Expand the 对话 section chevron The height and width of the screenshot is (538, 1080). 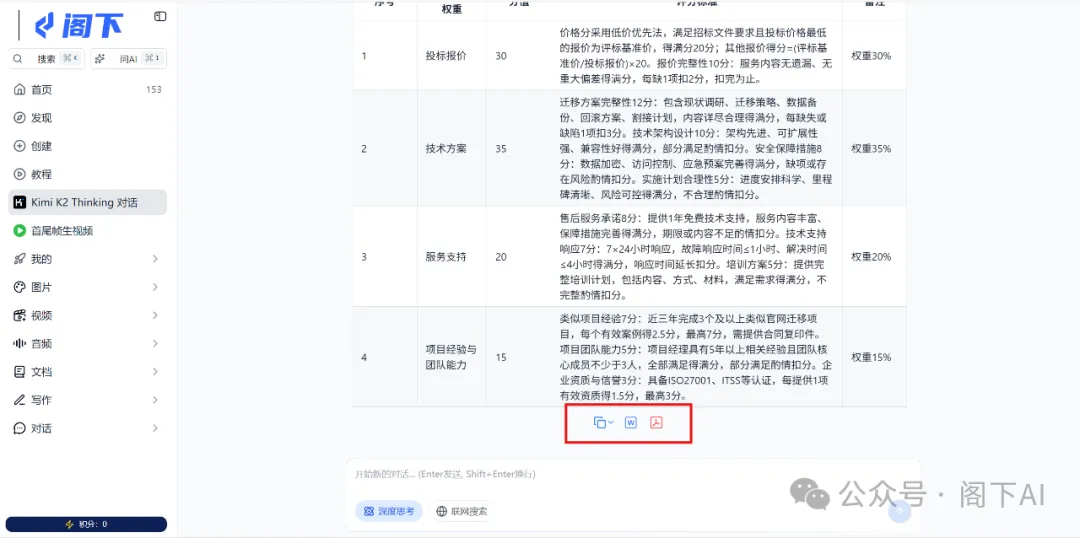155,428
